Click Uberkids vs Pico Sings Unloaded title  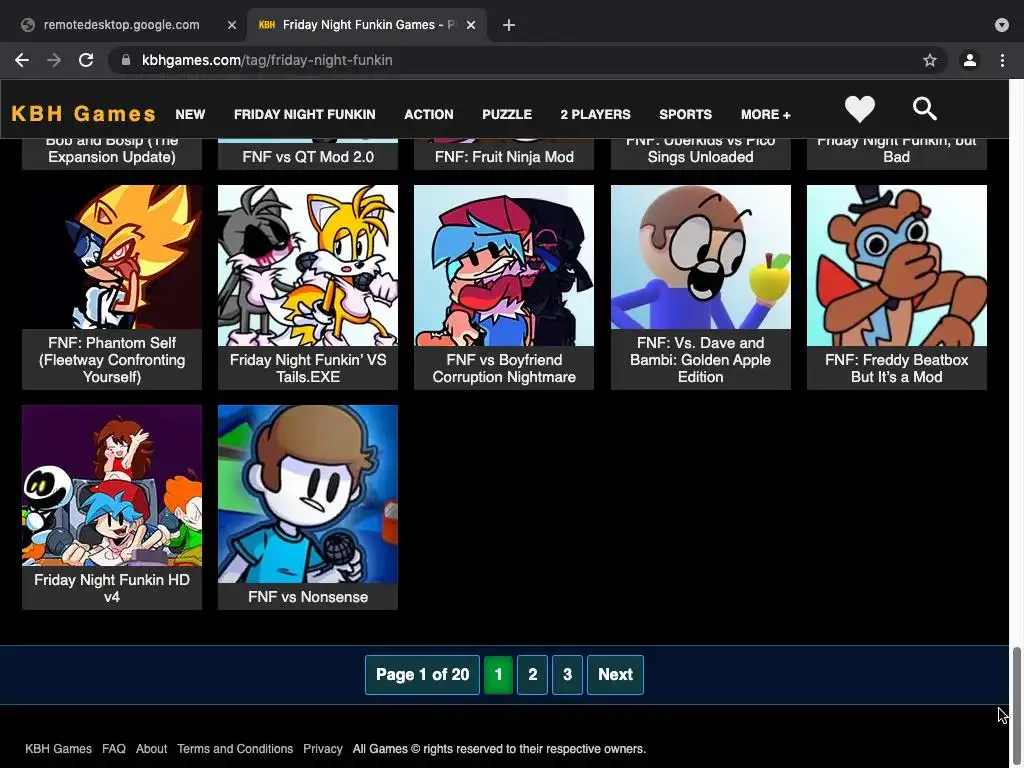tap(701, 150)
